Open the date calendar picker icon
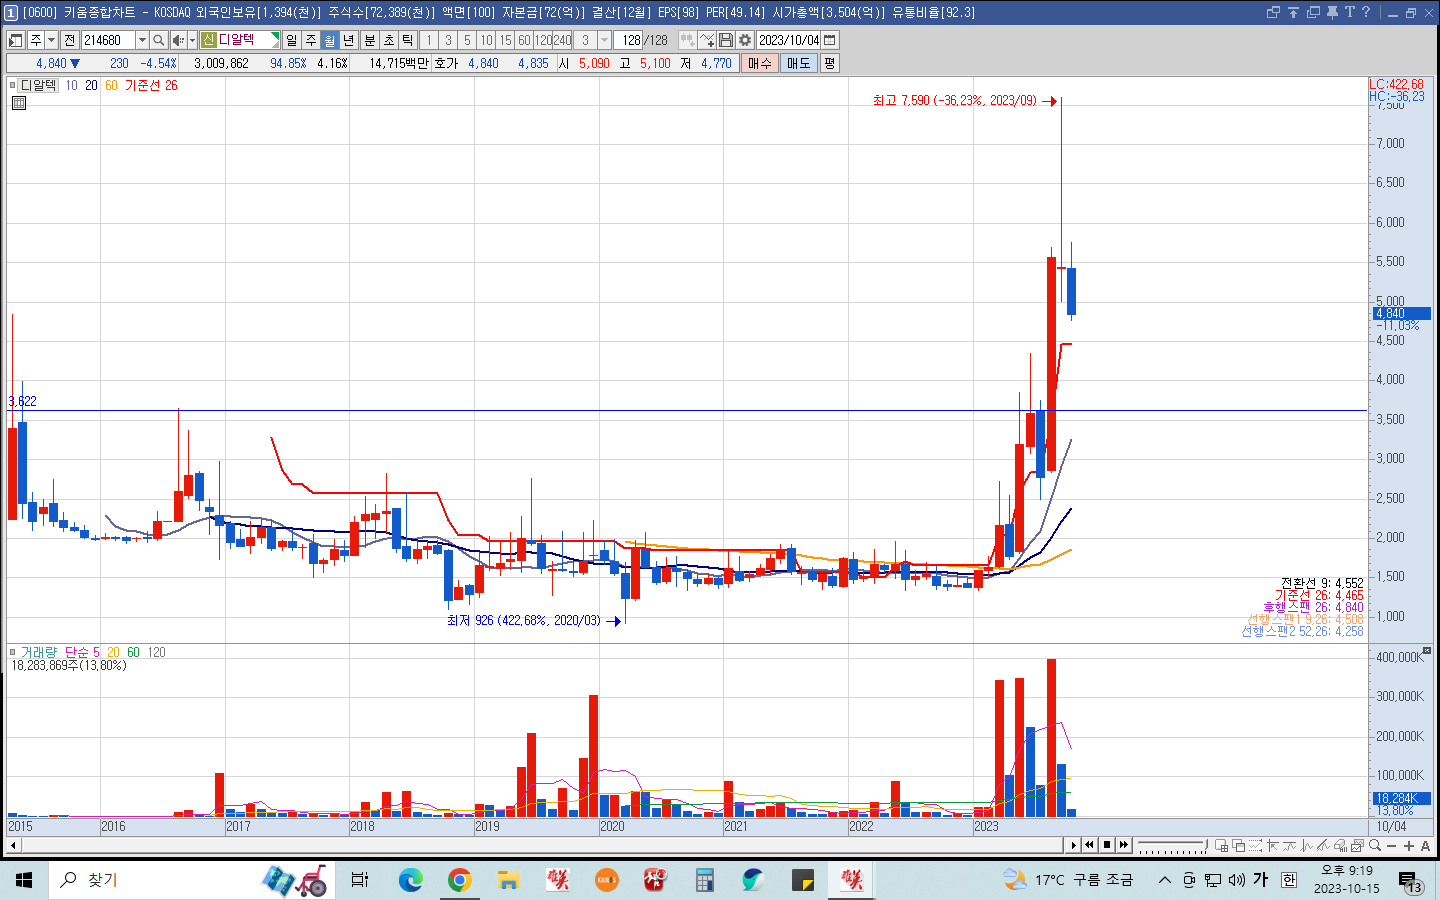The width and height of the screenshot is (1440, 900). (830, 40)
